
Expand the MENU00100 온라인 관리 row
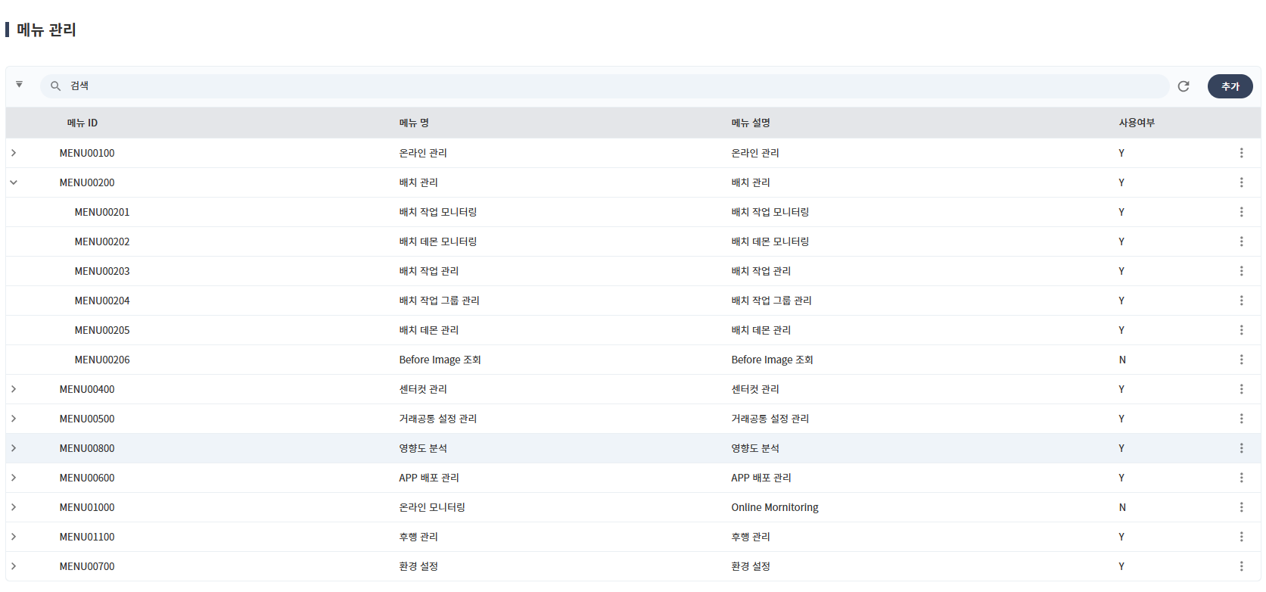14,153
